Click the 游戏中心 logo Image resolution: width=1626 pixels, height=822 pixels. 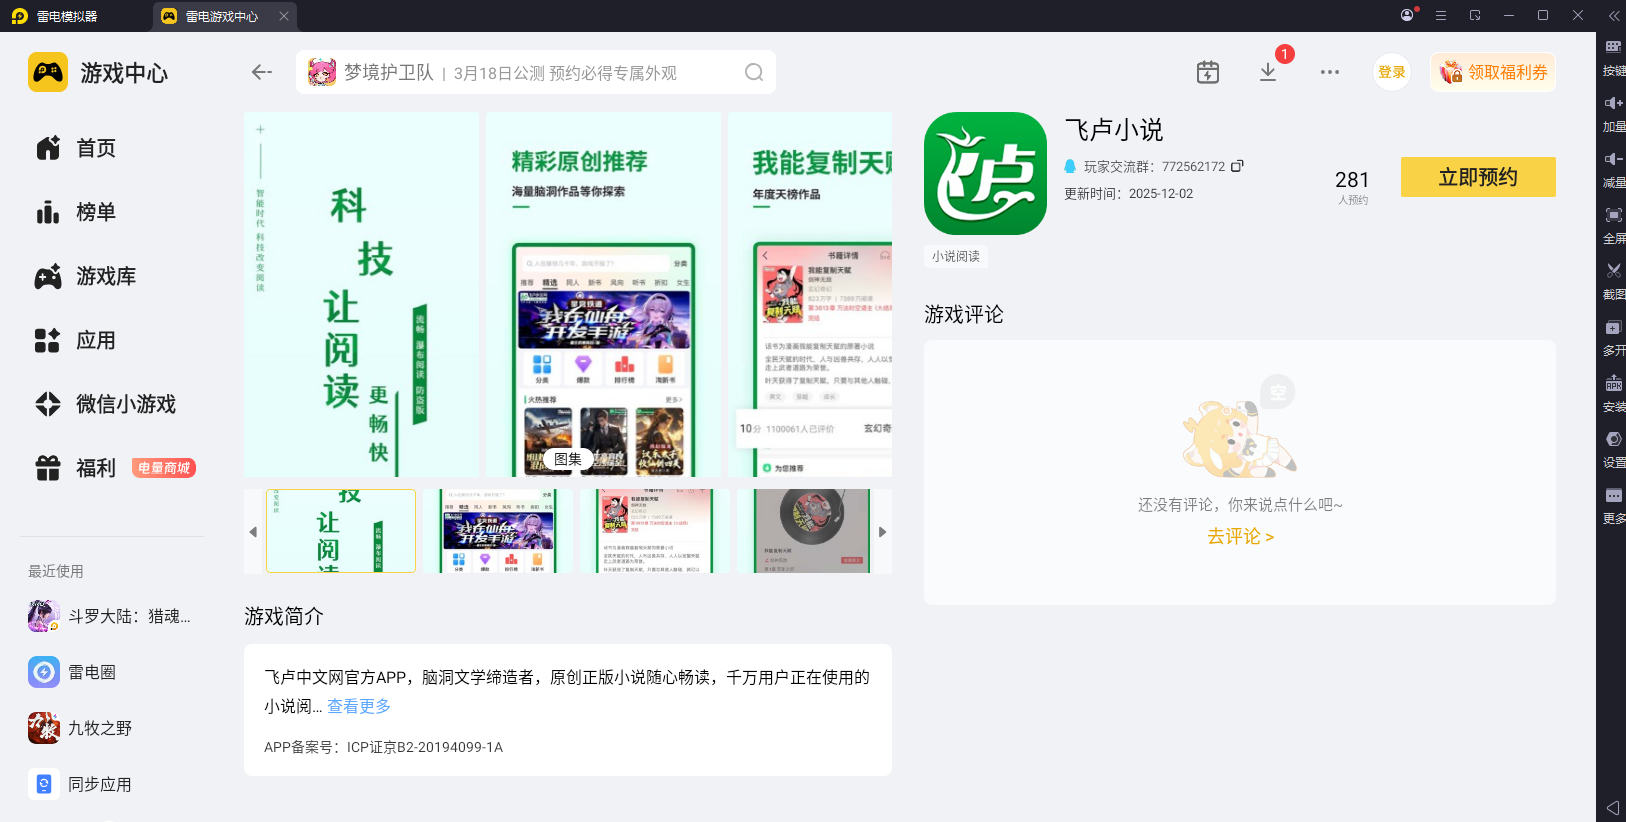tap(98, 72)
